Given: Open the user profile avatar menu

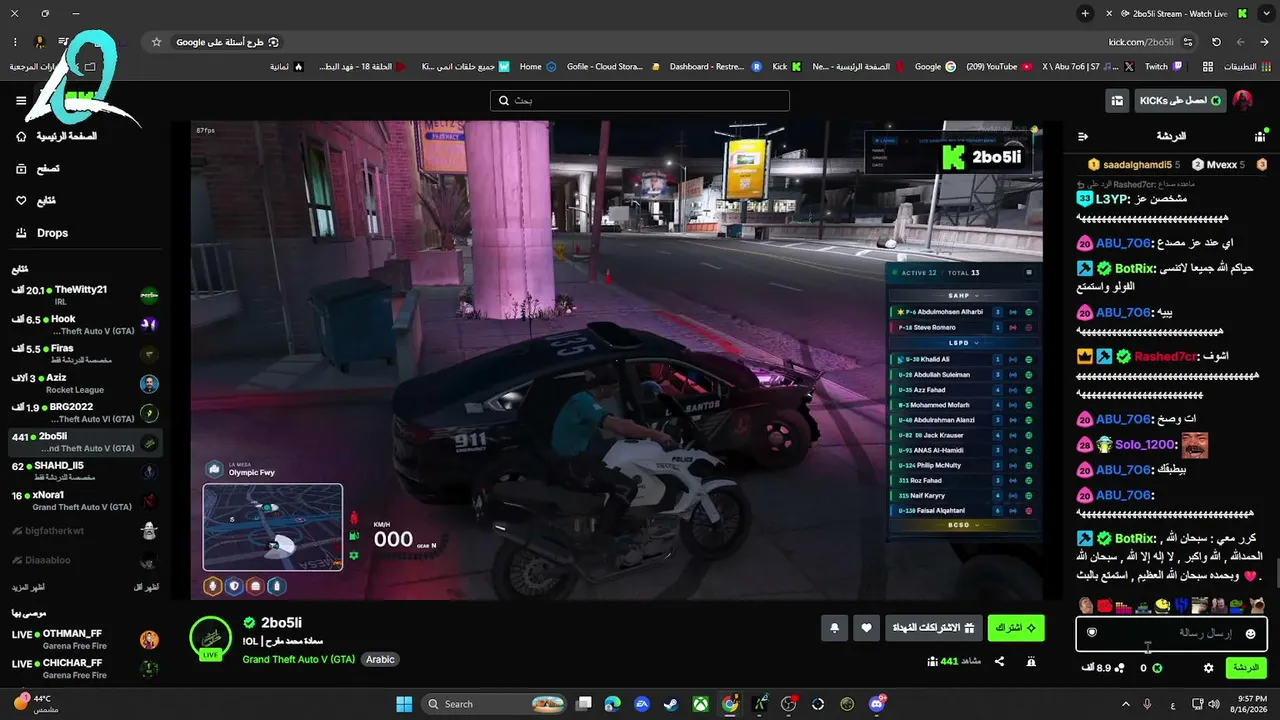Looking at the screenshot, I should coord(1242,101).
